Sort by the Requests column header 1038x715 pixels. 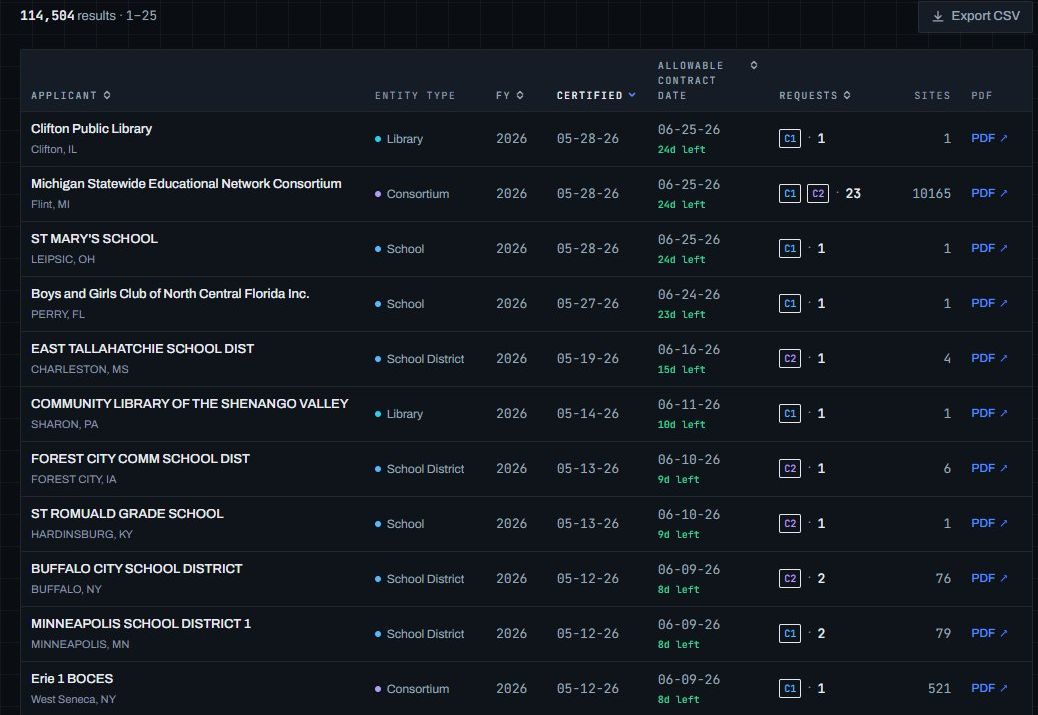pos(815,95)
